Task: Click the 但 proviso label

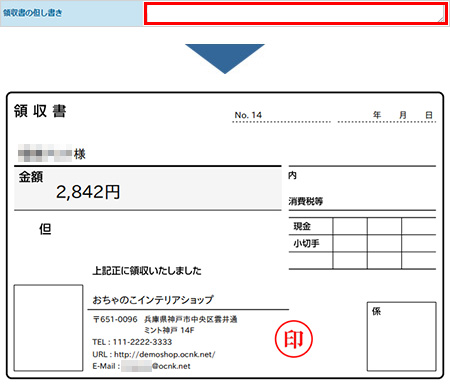Action: [45, 229]
